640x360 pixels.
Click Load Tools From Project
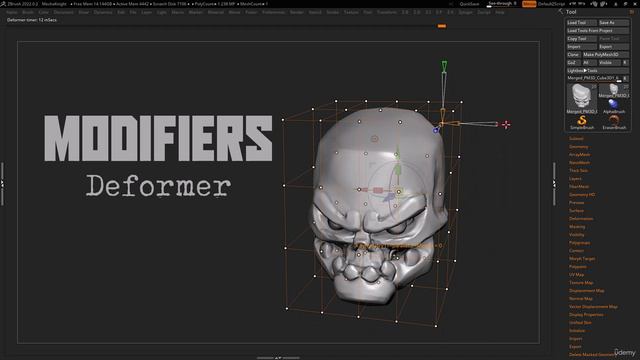tap(598, 31)
